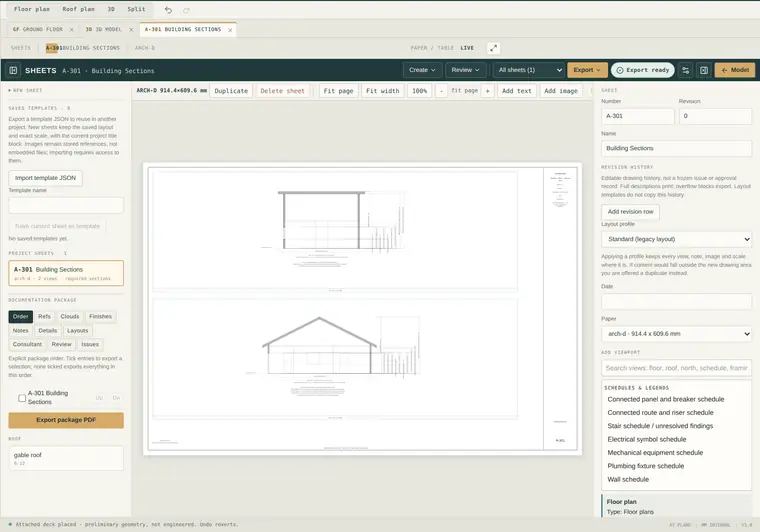Set zoom to 100%

[419, 91]
